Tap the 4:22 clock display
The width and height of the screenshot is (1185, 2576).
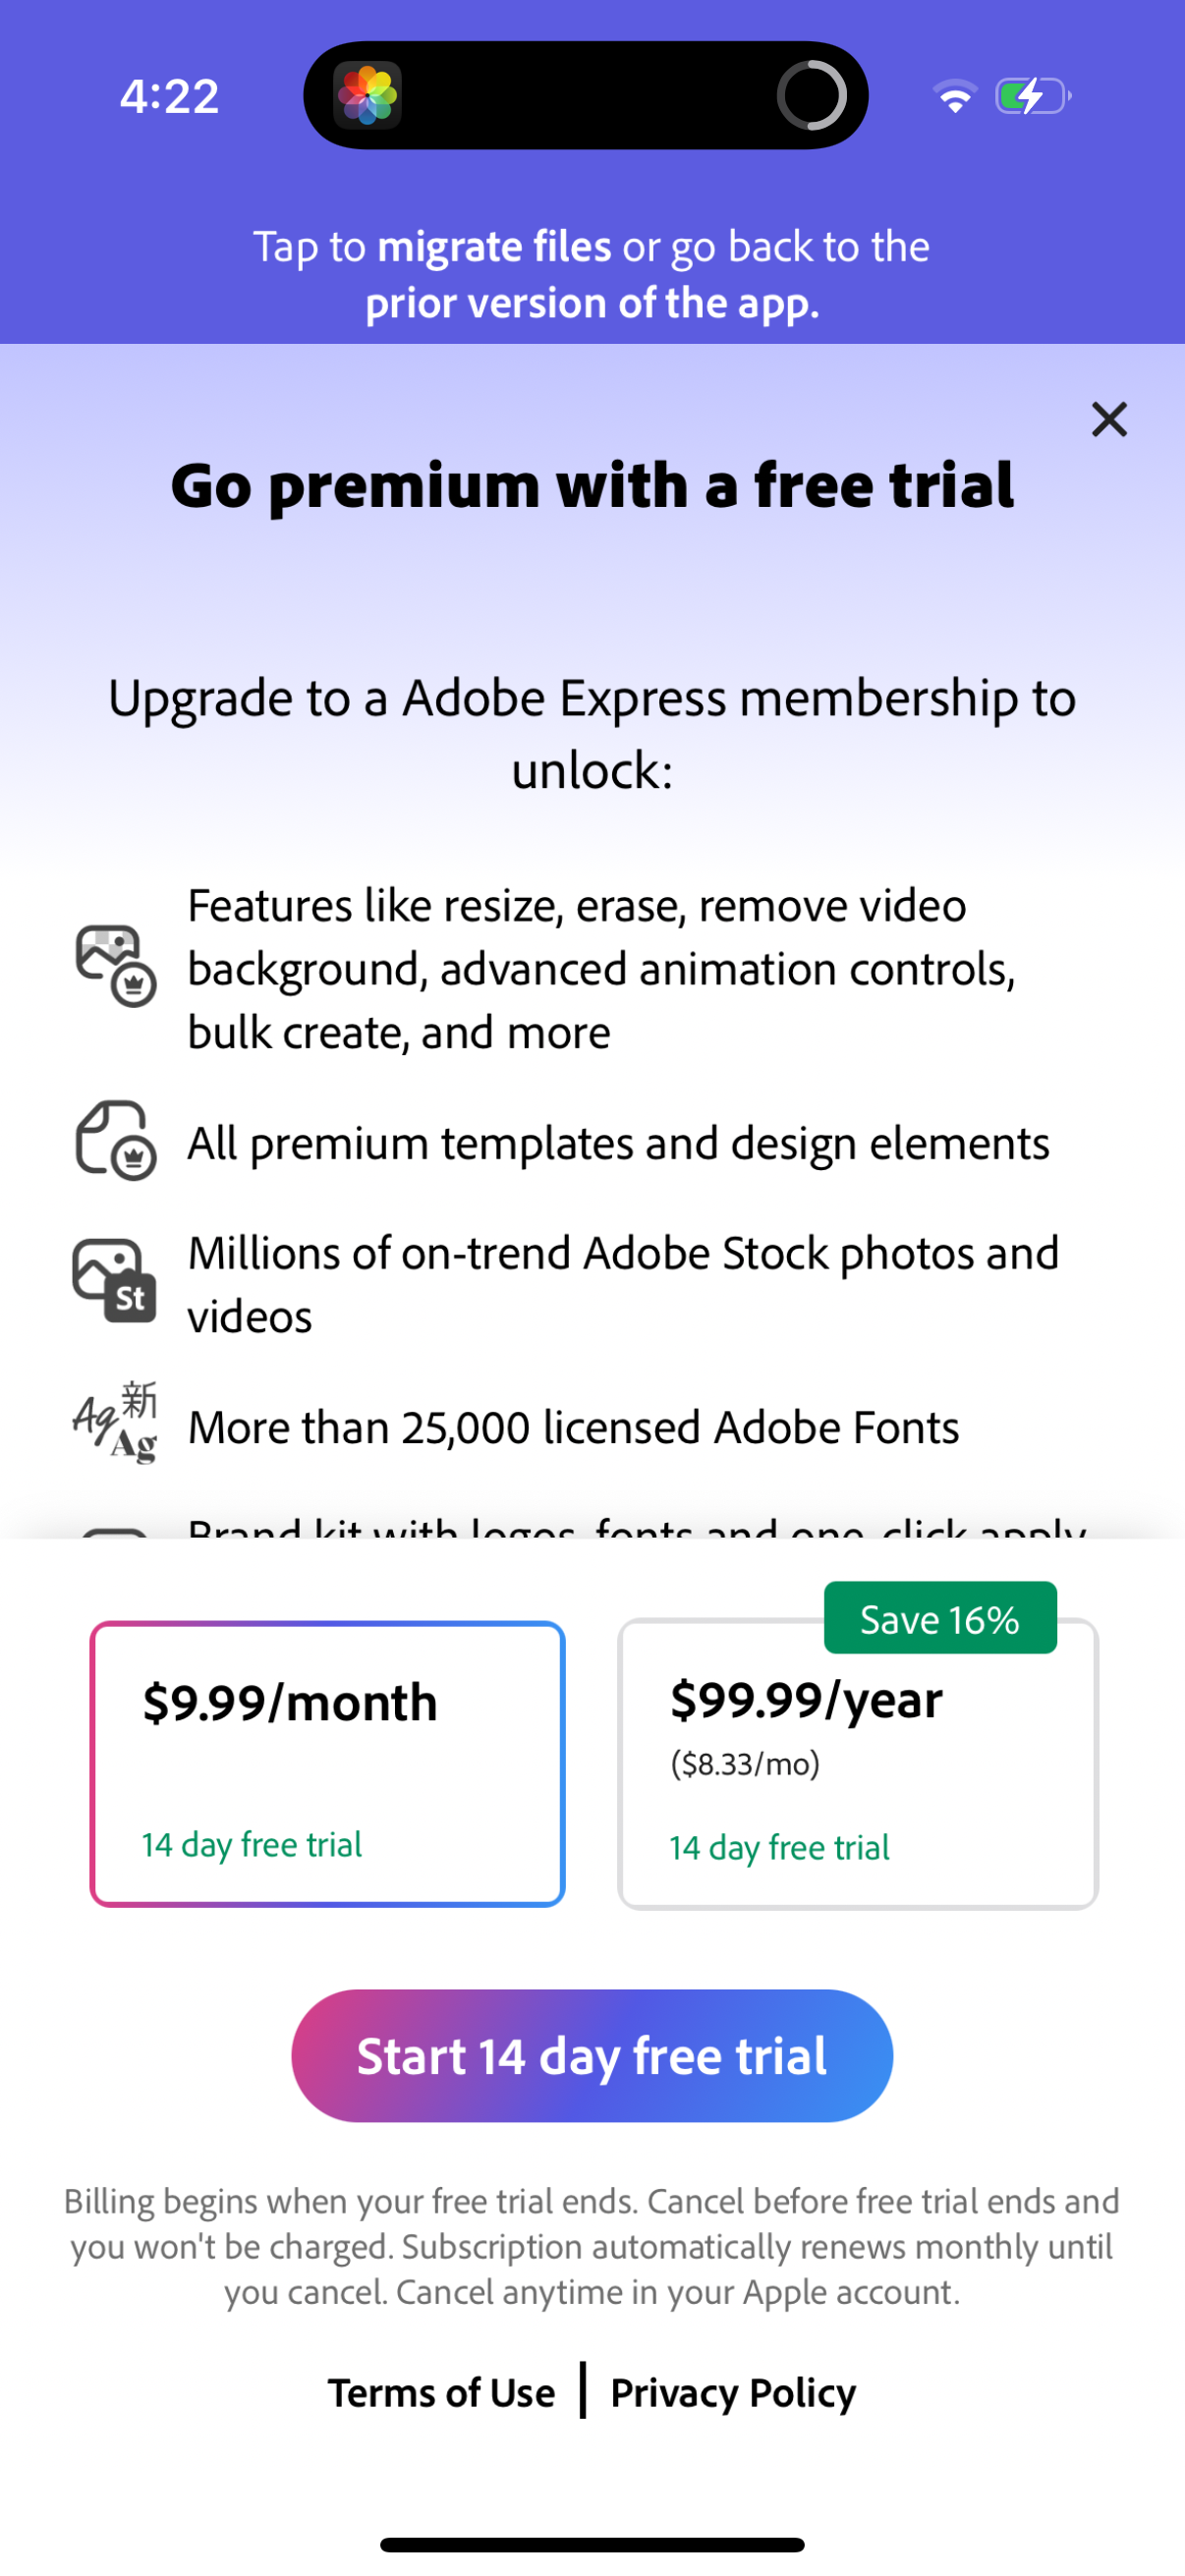pyautogui.click(x=168, y=94)
